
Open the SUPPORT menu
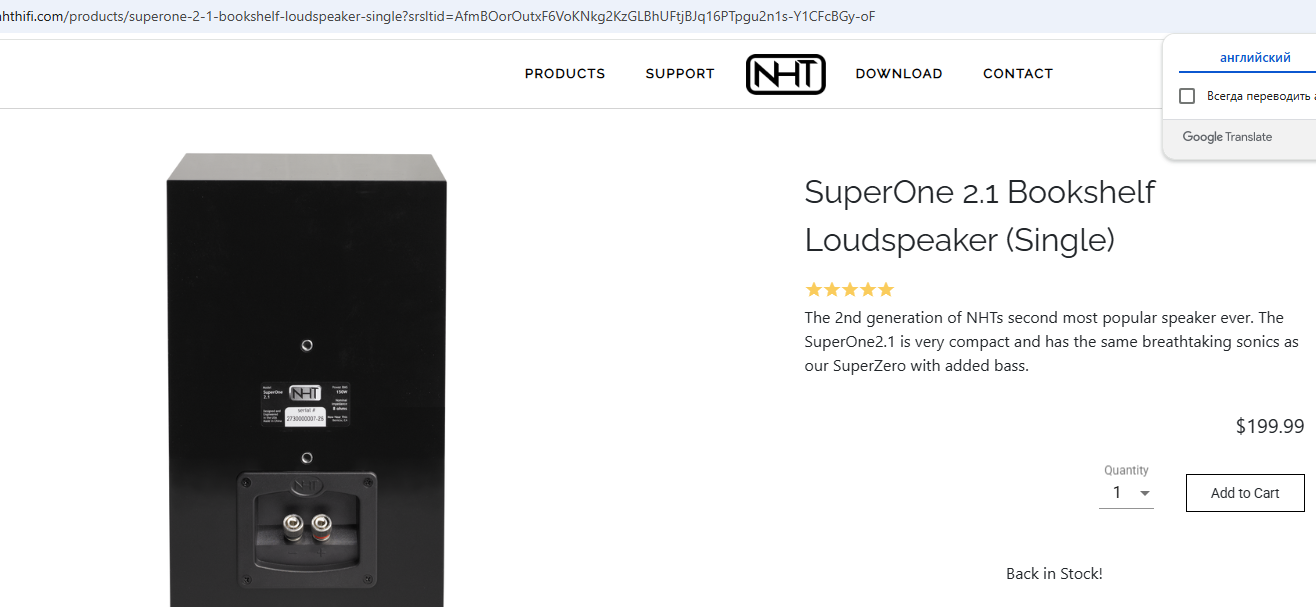click(x=680, y=74)
